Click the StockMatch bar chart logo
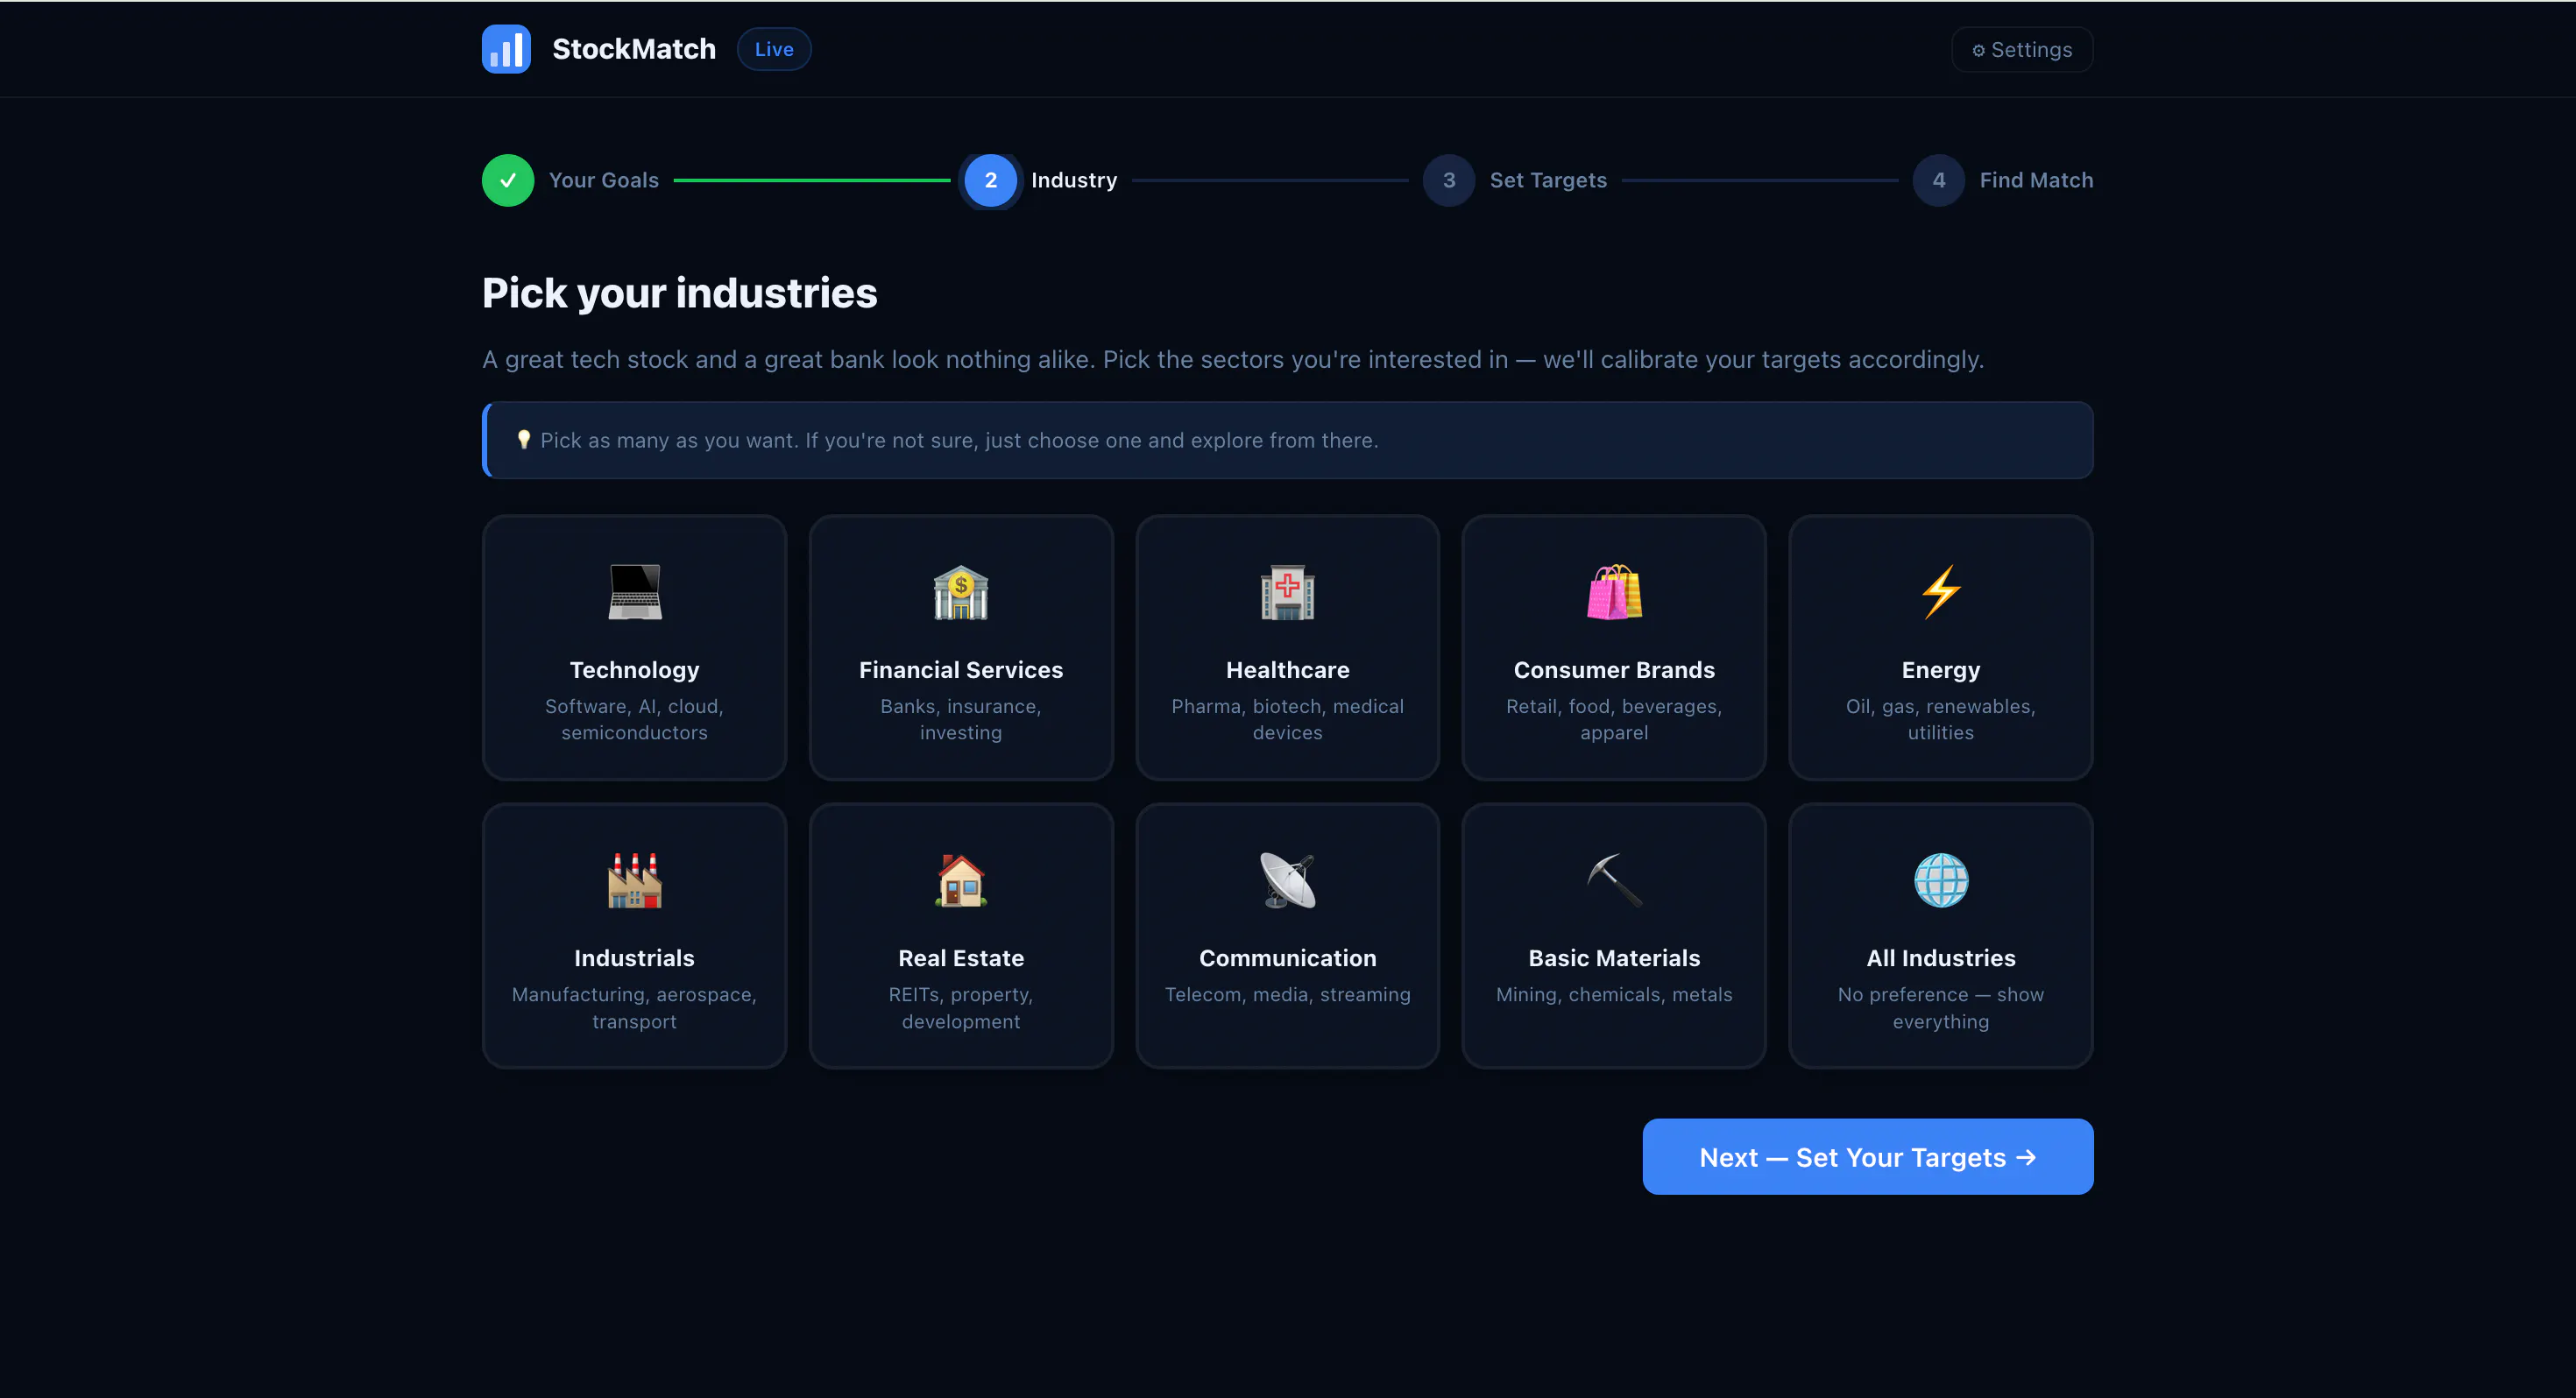 click(x=506, y=49)
